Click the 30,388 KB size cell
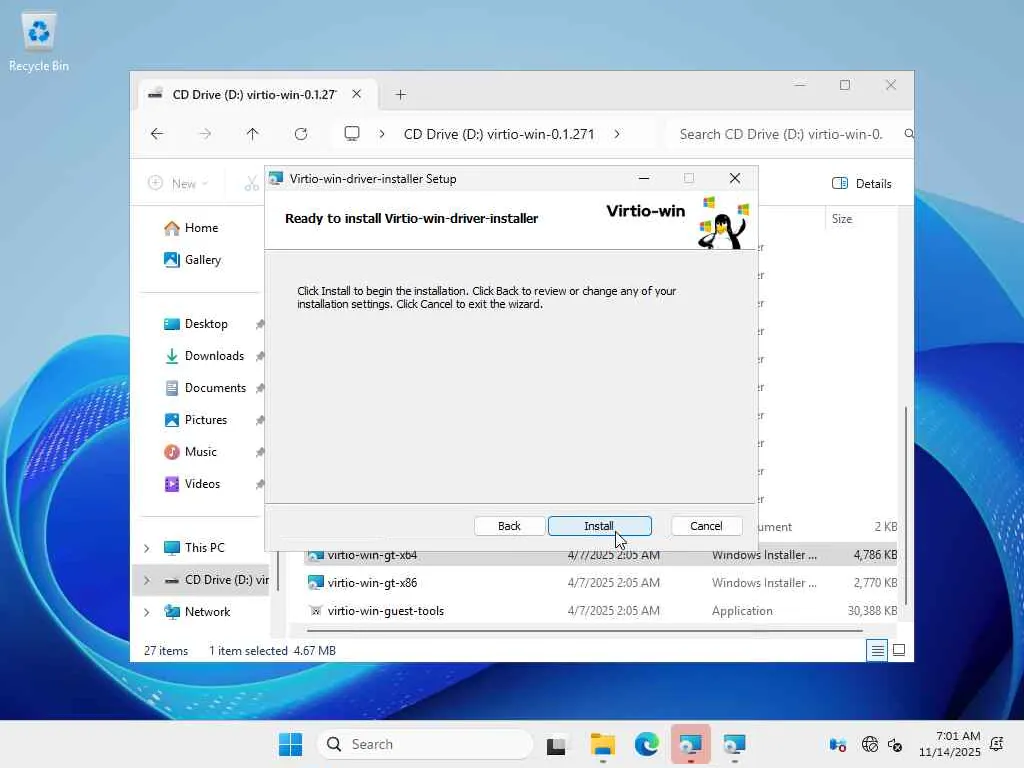This screenshot has height=768, width=1024. click(872, 611)
